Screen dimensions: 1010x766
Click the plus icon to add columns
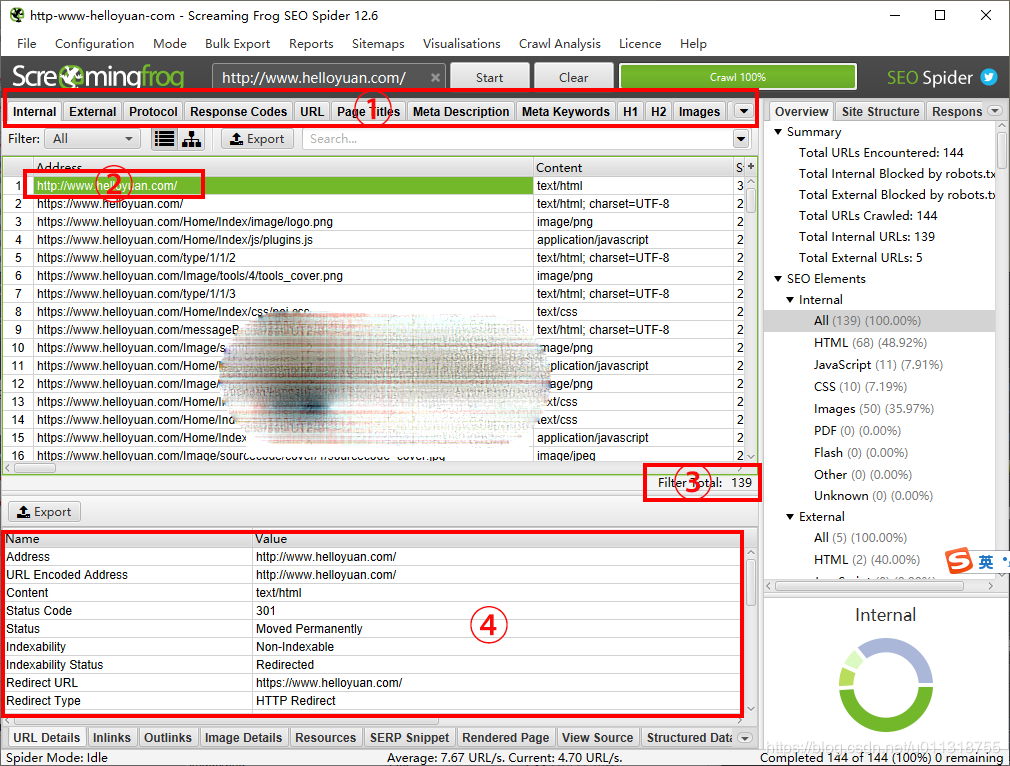pos(750,166)
